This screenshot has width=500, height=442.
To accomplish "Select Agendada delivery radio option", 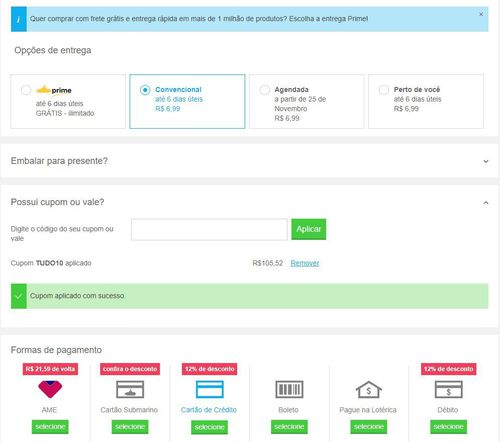I will (x=265, y=90).
